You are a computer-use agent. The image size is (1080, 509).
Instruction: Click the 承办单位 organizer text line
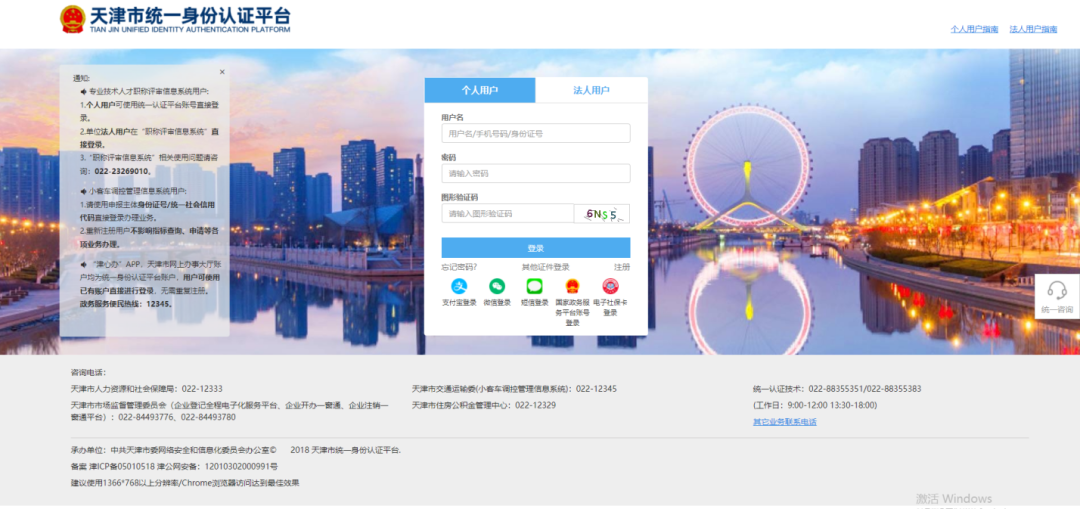(x=174, y=450)
